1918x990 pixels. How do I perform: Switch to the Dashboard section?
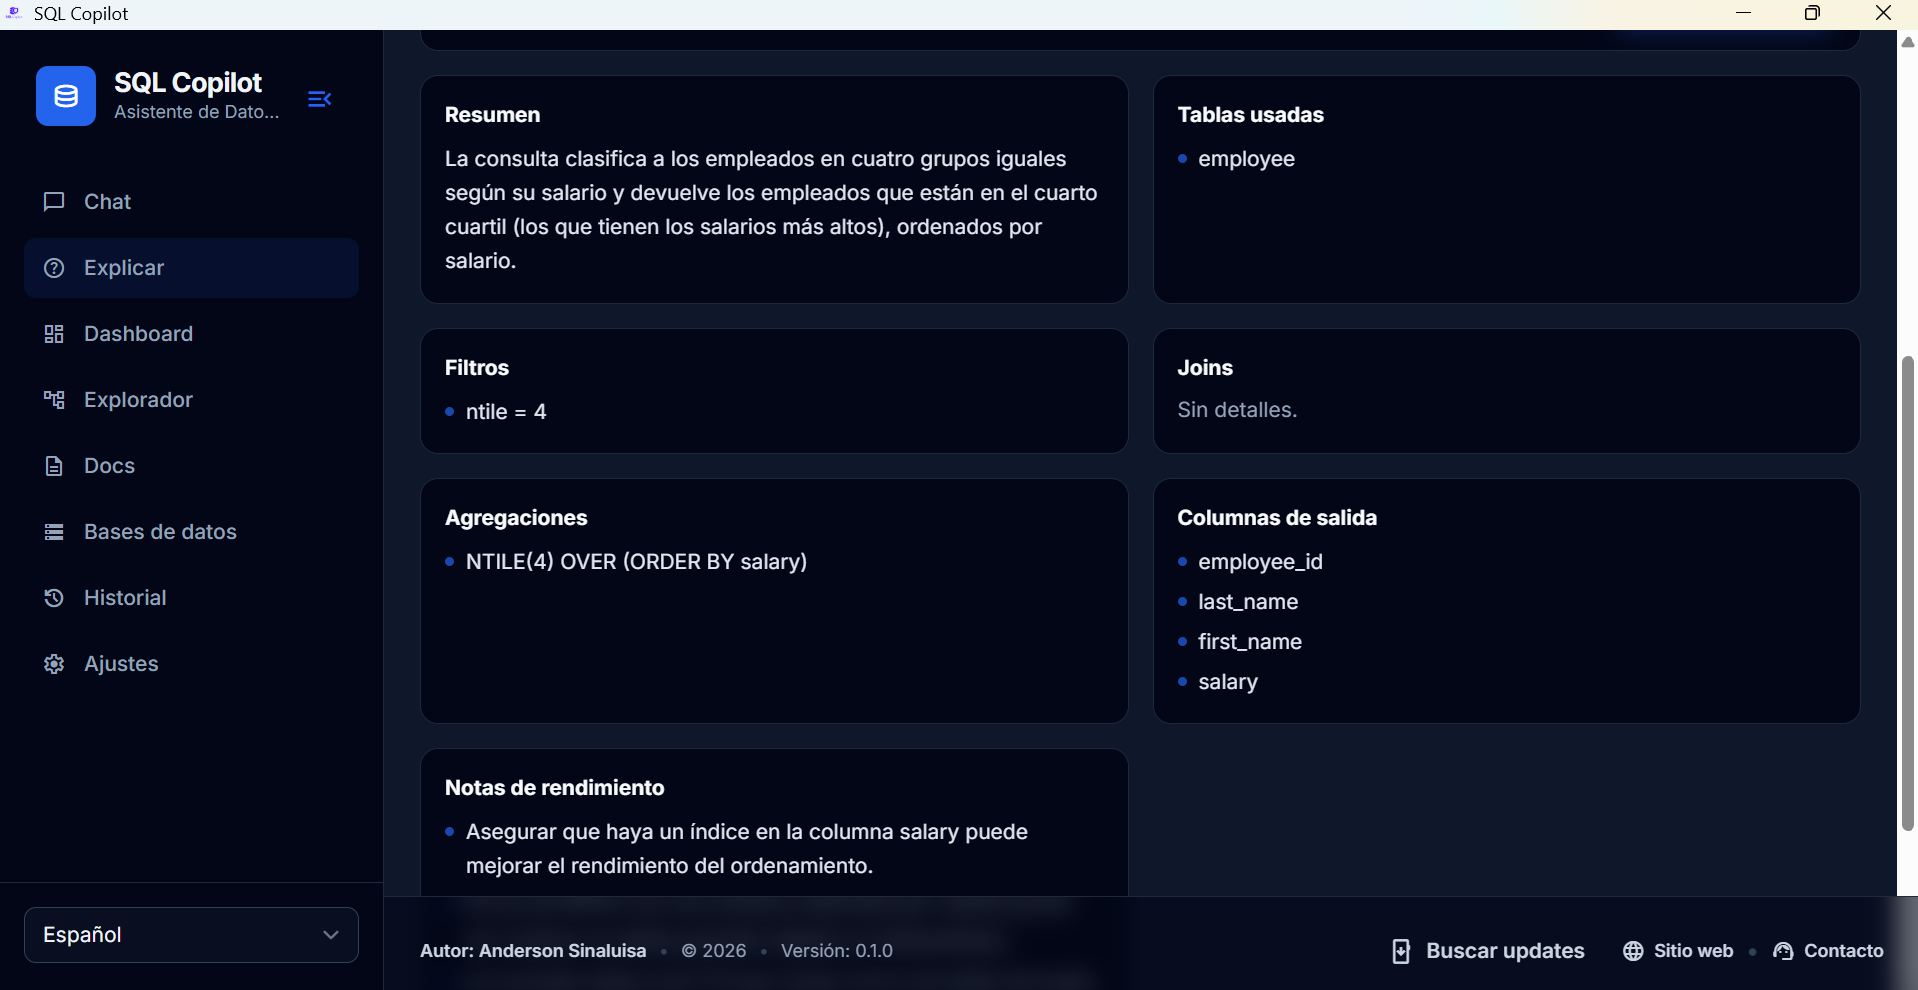click(137, 333)
